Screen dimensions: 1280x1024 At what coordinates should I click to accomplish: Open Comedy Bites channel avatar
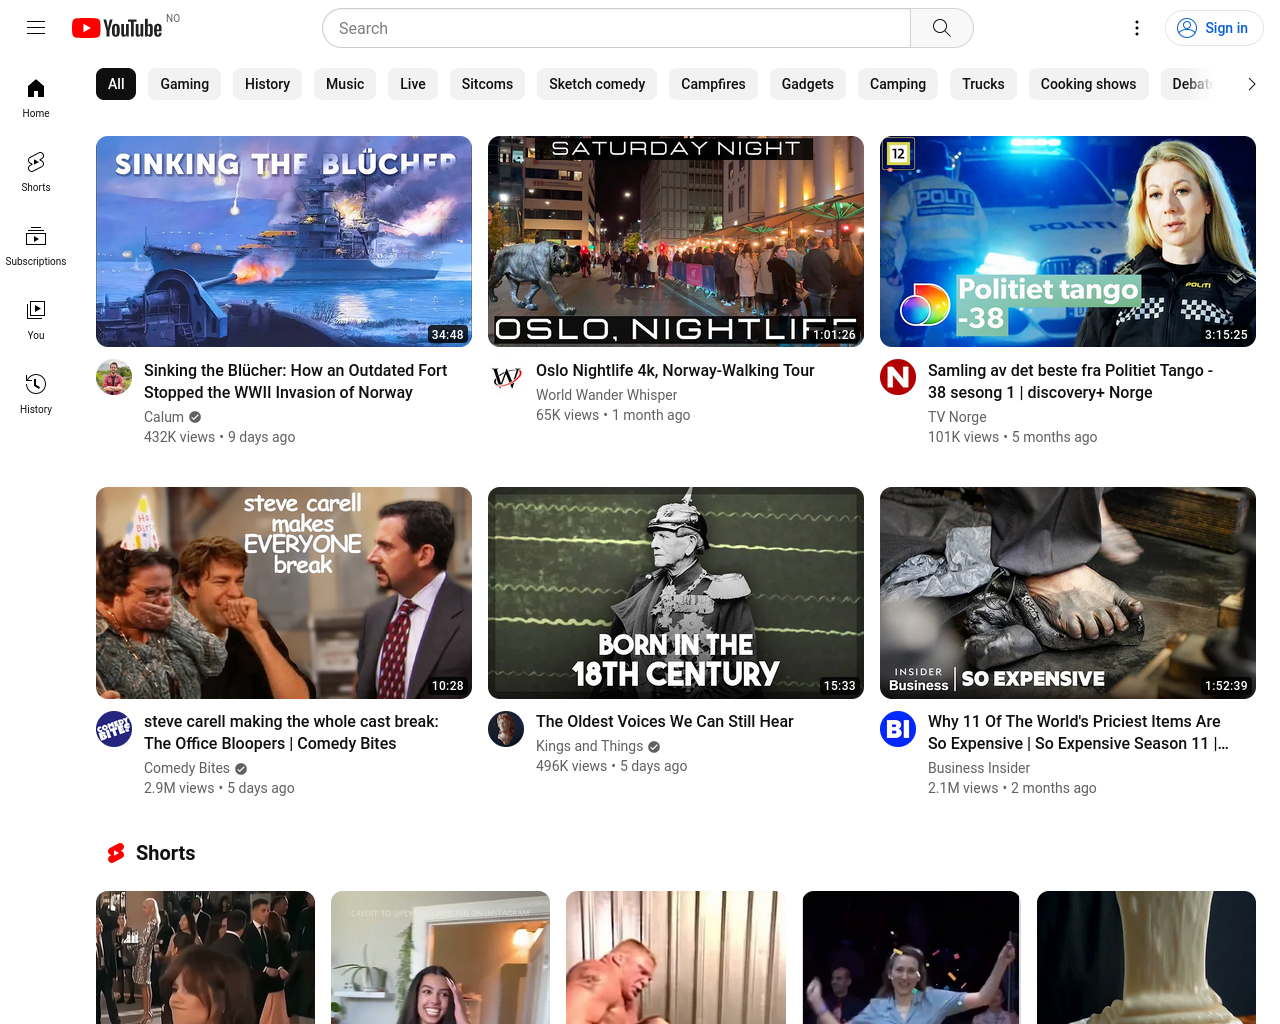[x=114, y=728]
